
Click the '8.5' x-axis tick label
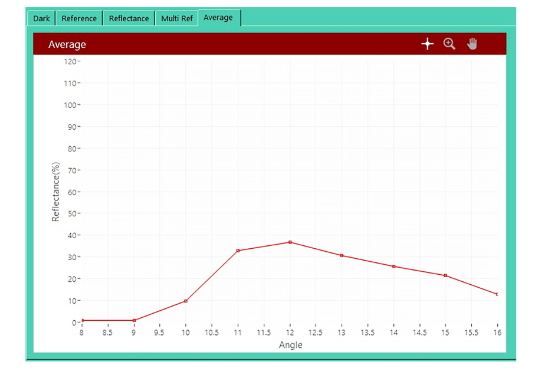[x=108, y=332]
